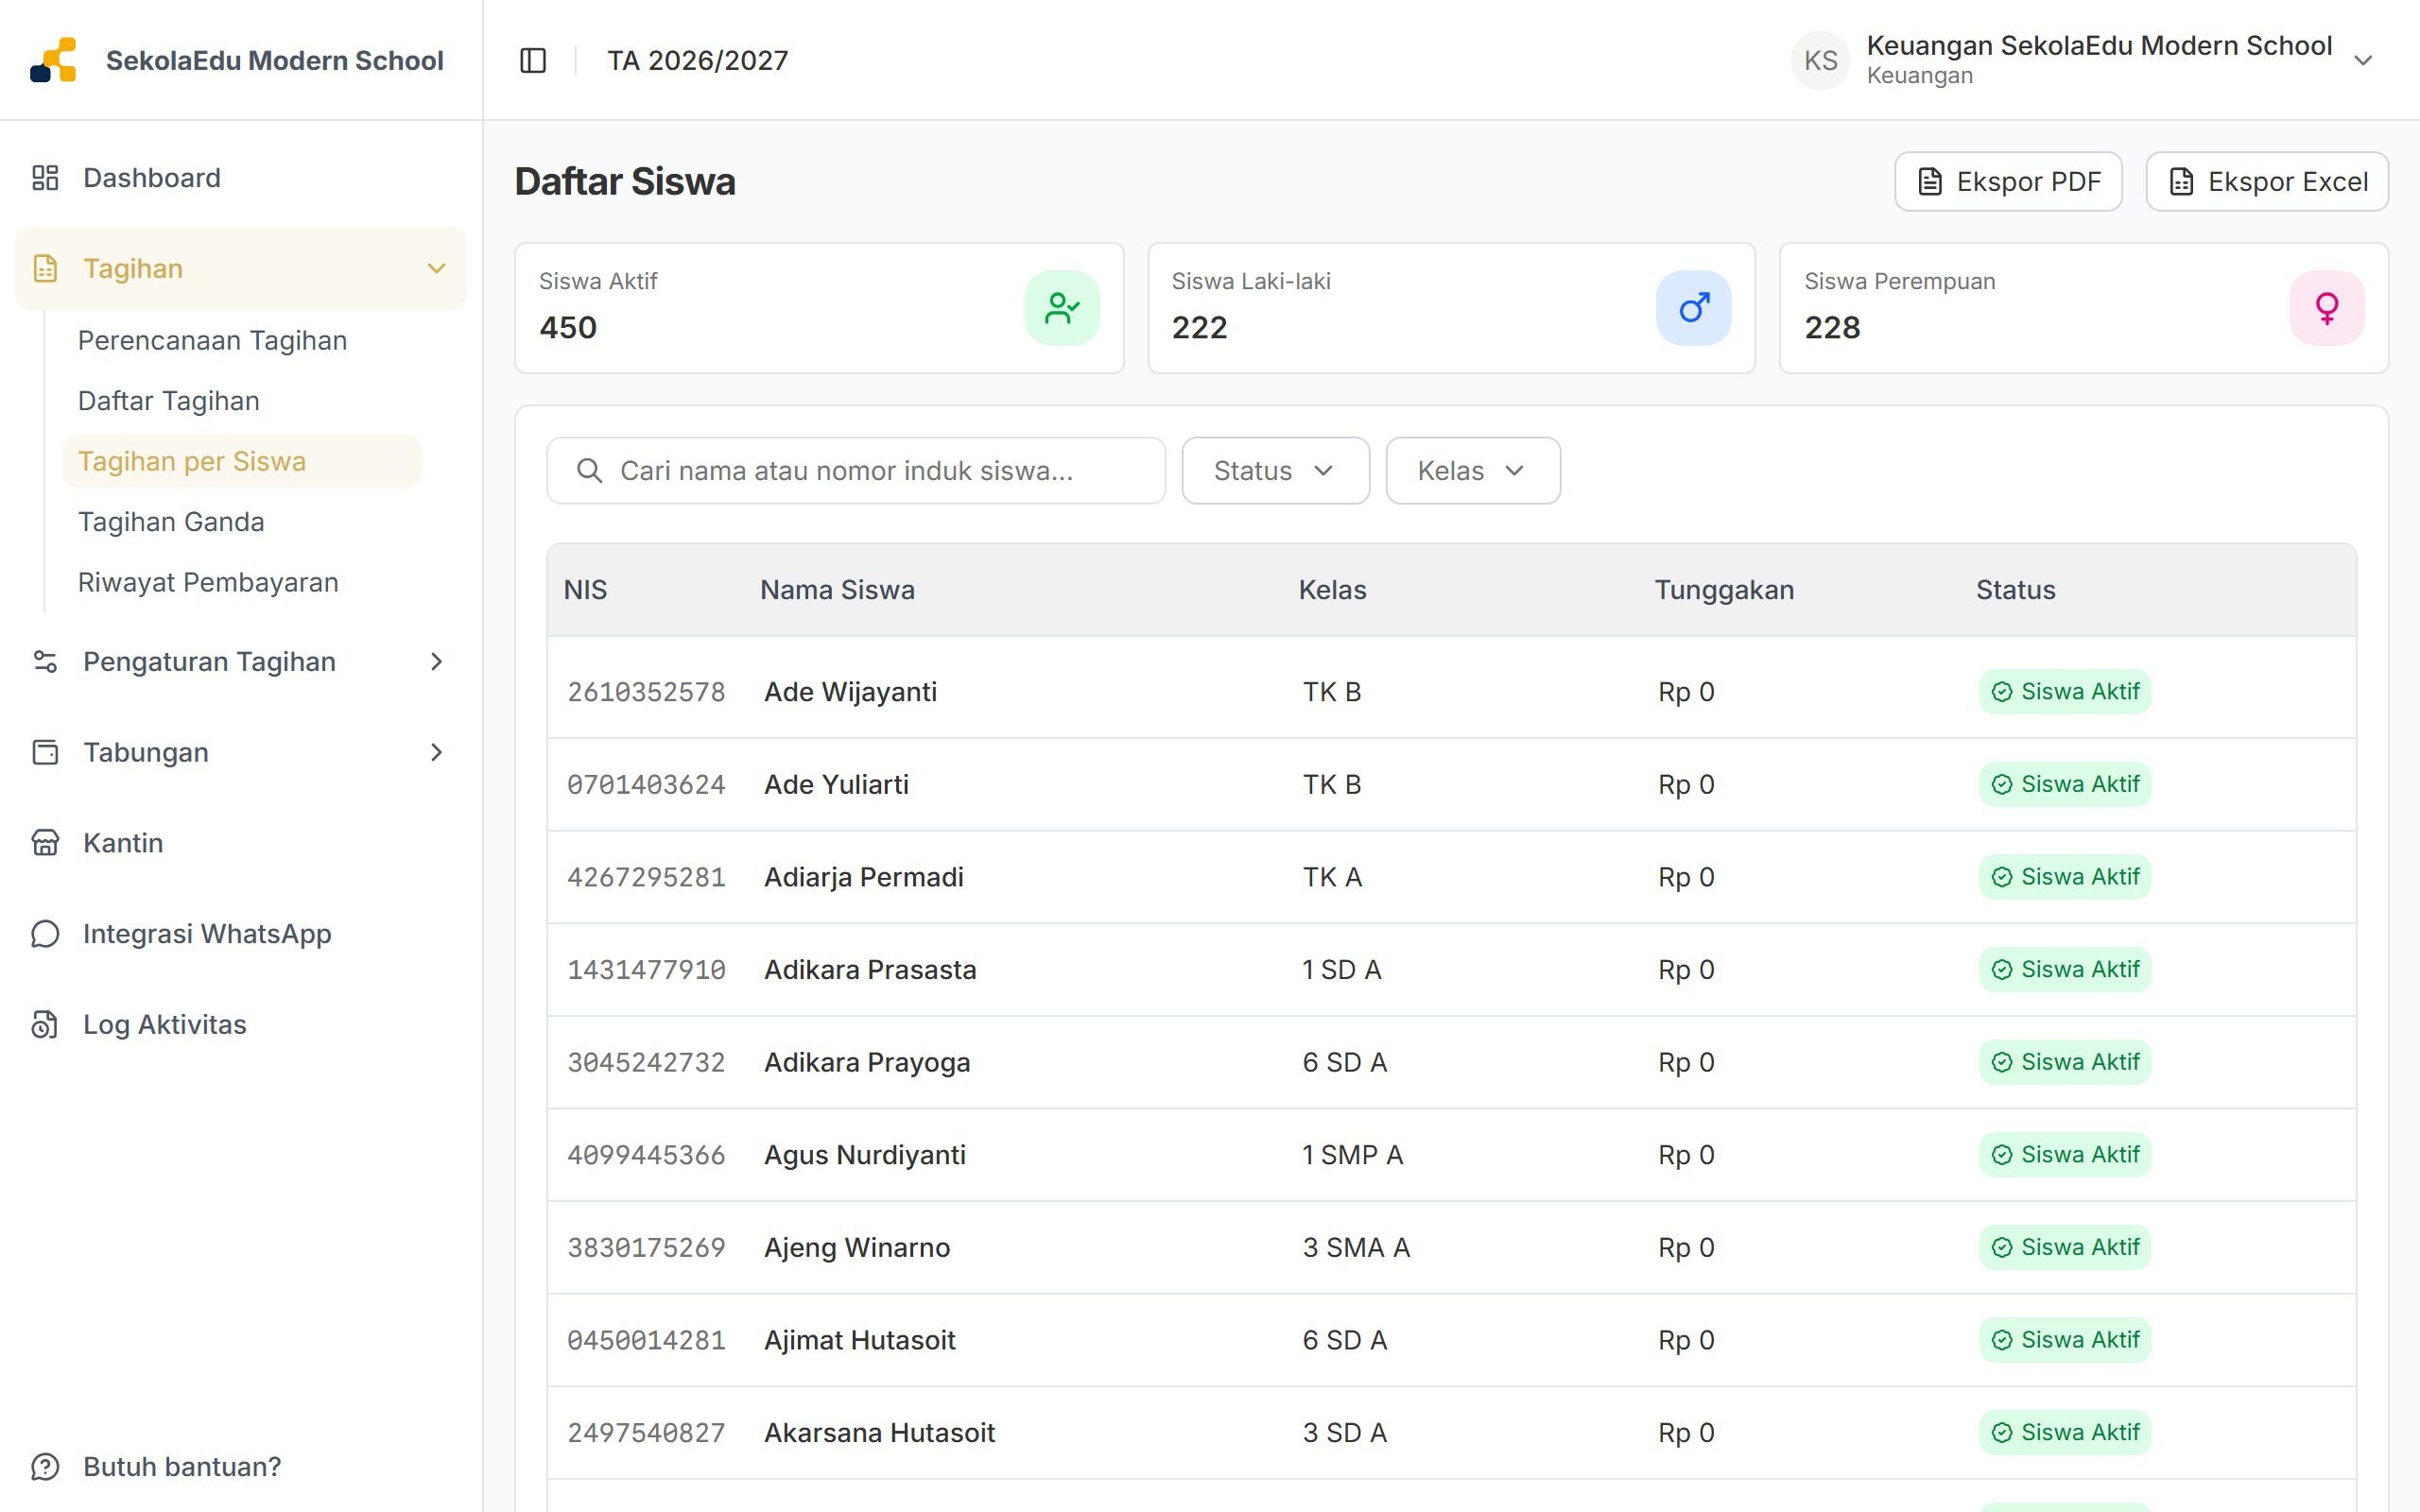Viewport: 2420px width, 1512px height.
Task: Click the help question mark icon
Action: pyautogui.click(x=45, y=1467)
